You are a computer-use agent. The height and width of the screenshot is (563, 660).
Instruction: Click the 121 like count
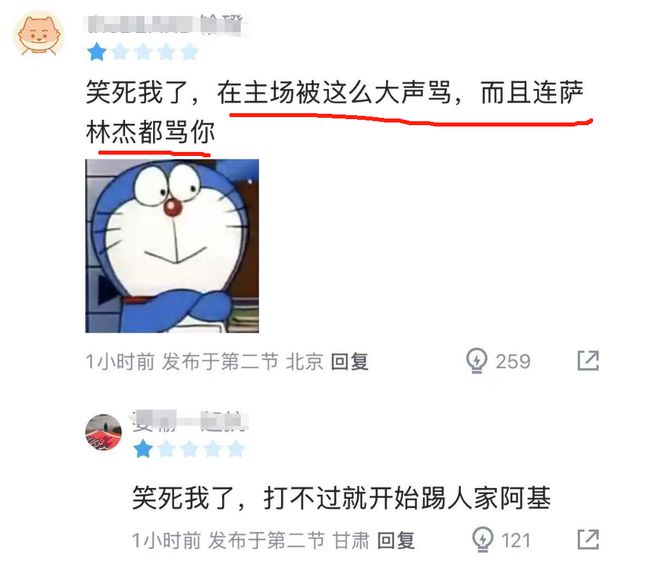[x=515, y=540]
